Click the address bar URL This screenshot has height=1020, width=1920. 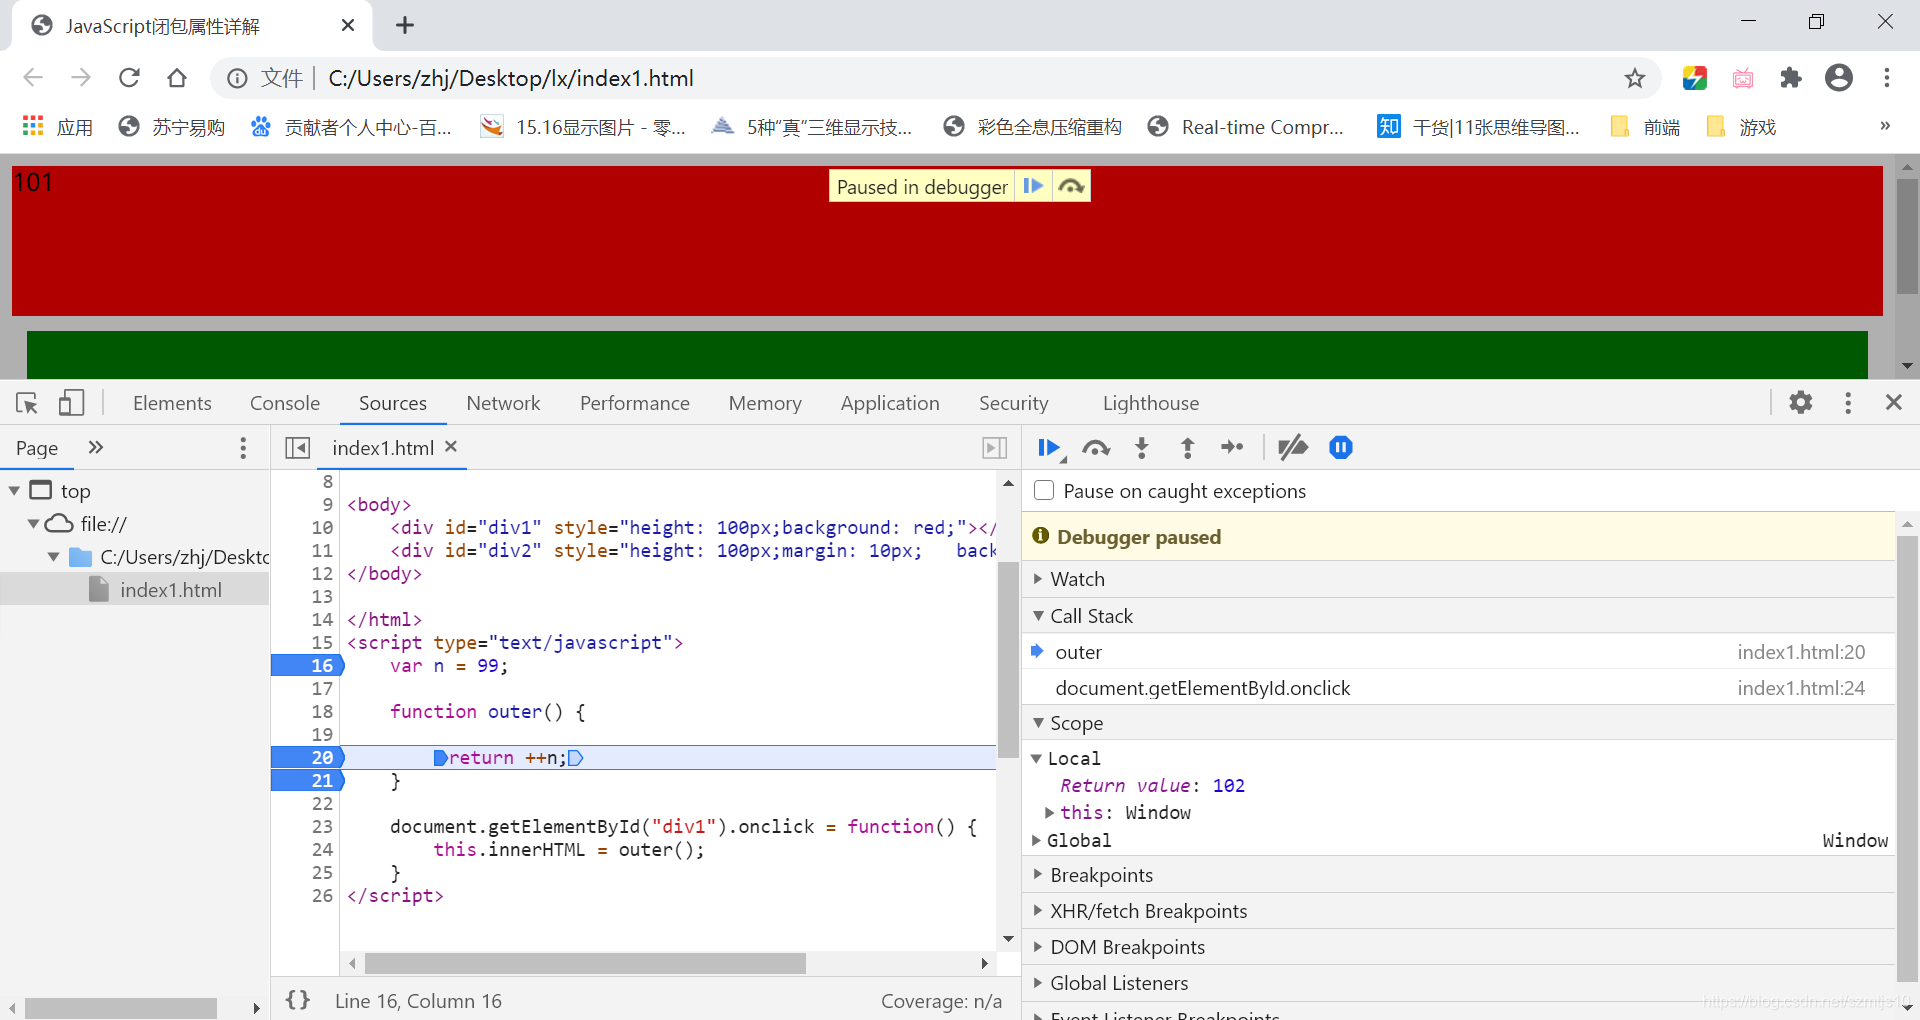511,78
